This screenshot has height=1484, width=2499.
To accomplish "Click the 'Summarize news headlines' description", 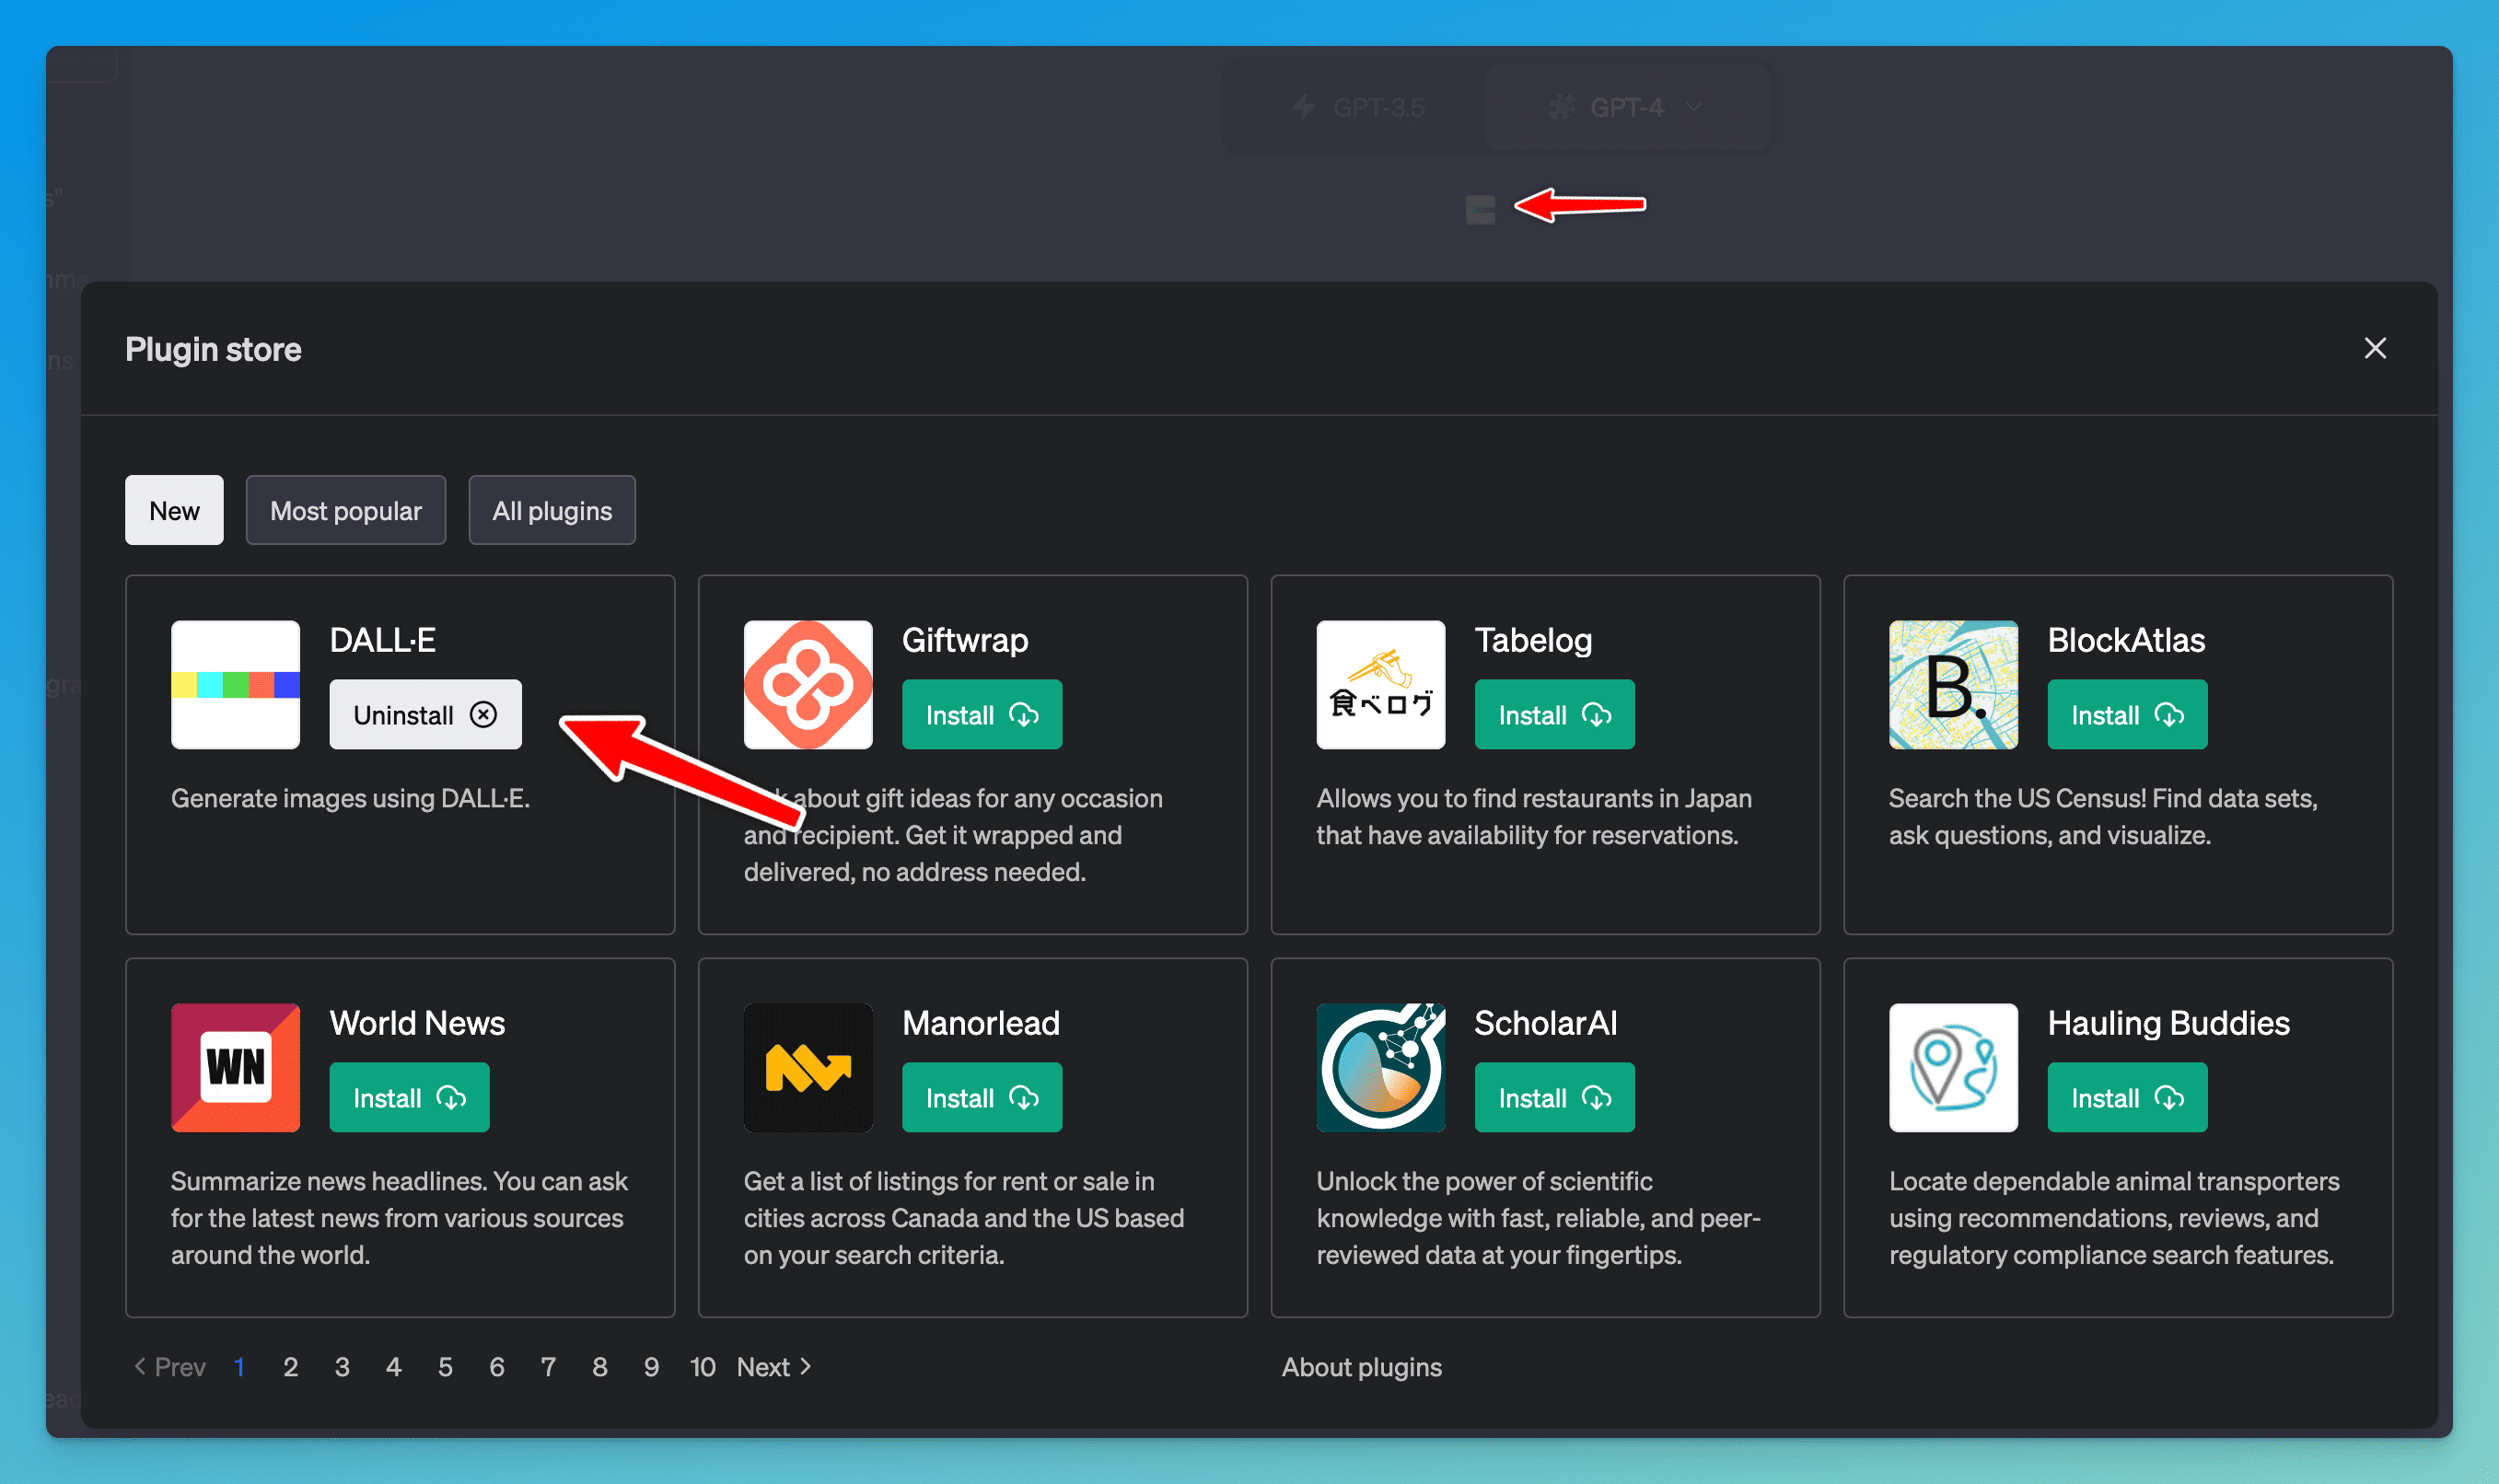I will tap(399, 1218).
